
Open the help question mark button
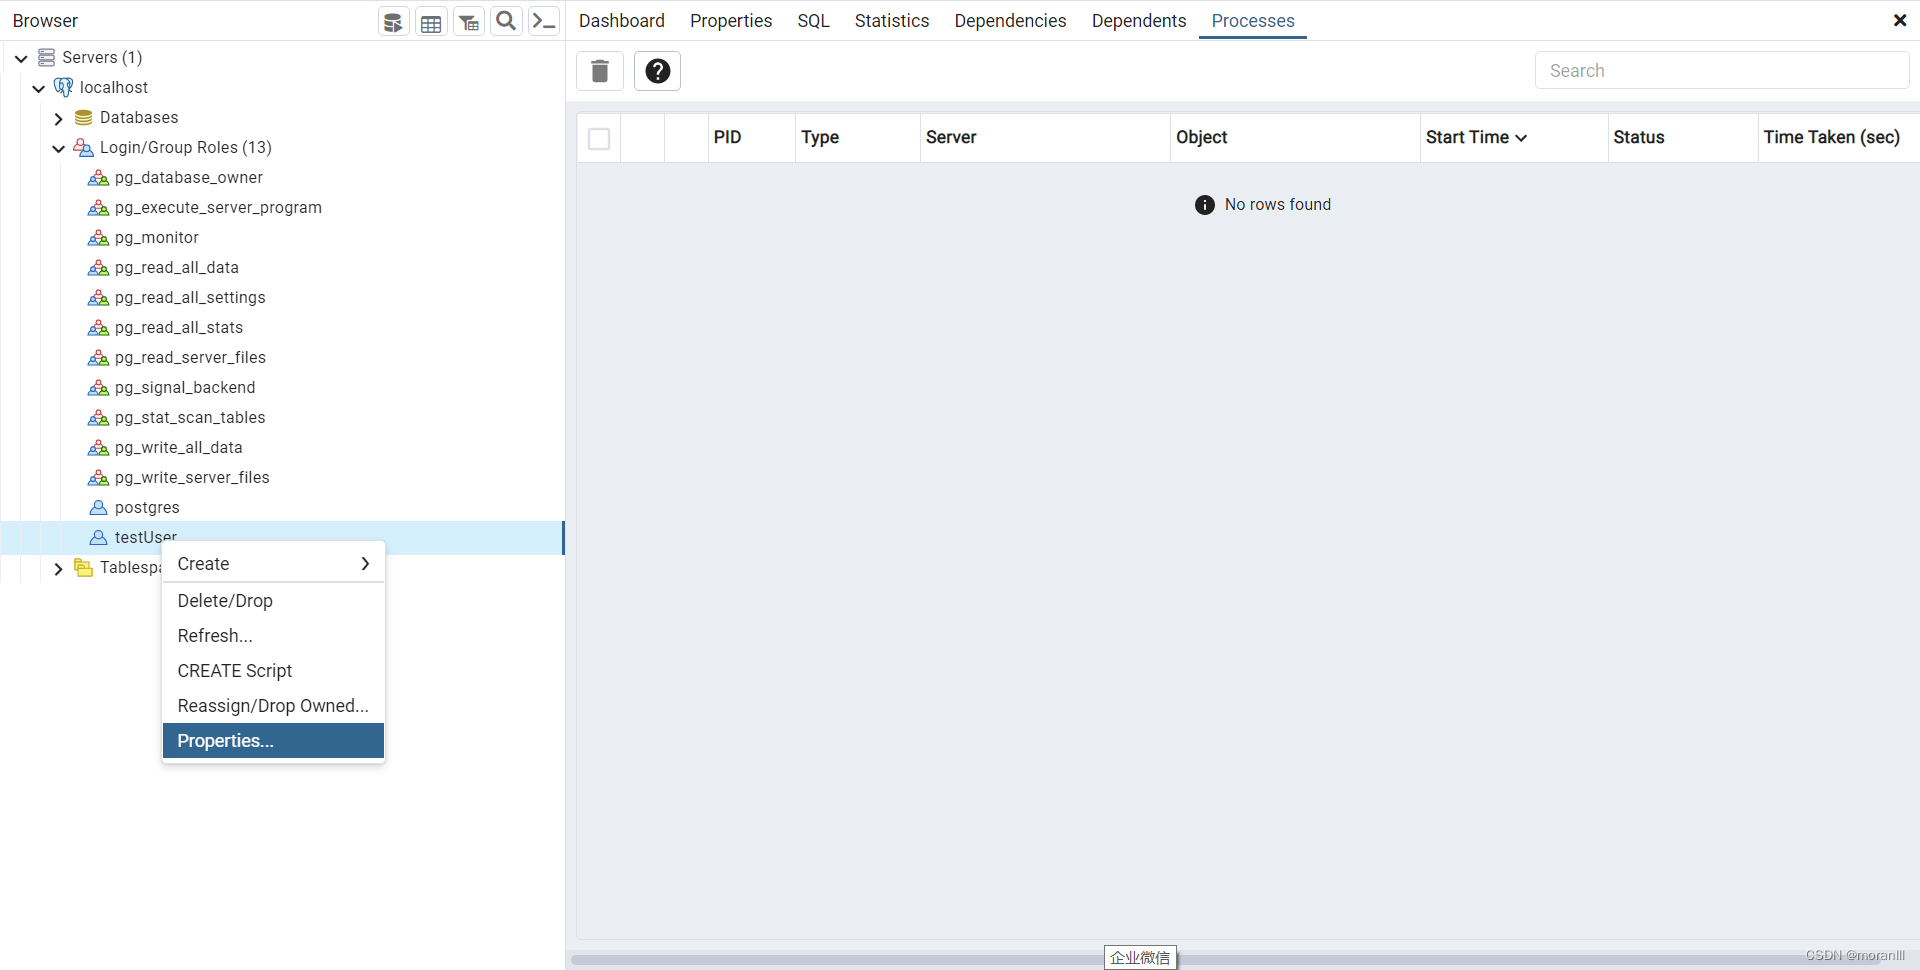click(657, 71)
